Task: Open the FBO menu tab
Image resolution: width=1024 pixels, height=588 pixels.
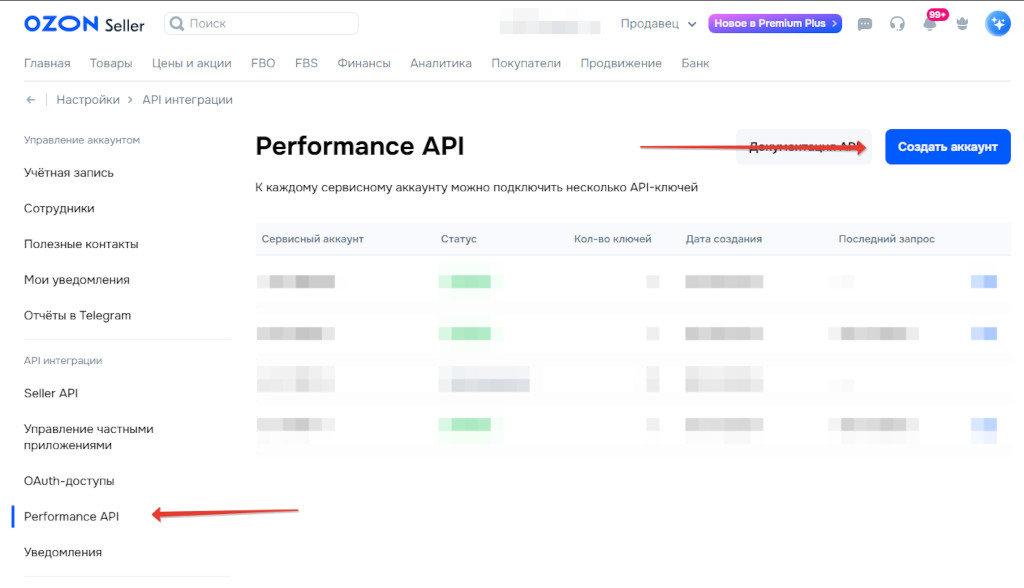Action: pos(263,63)
